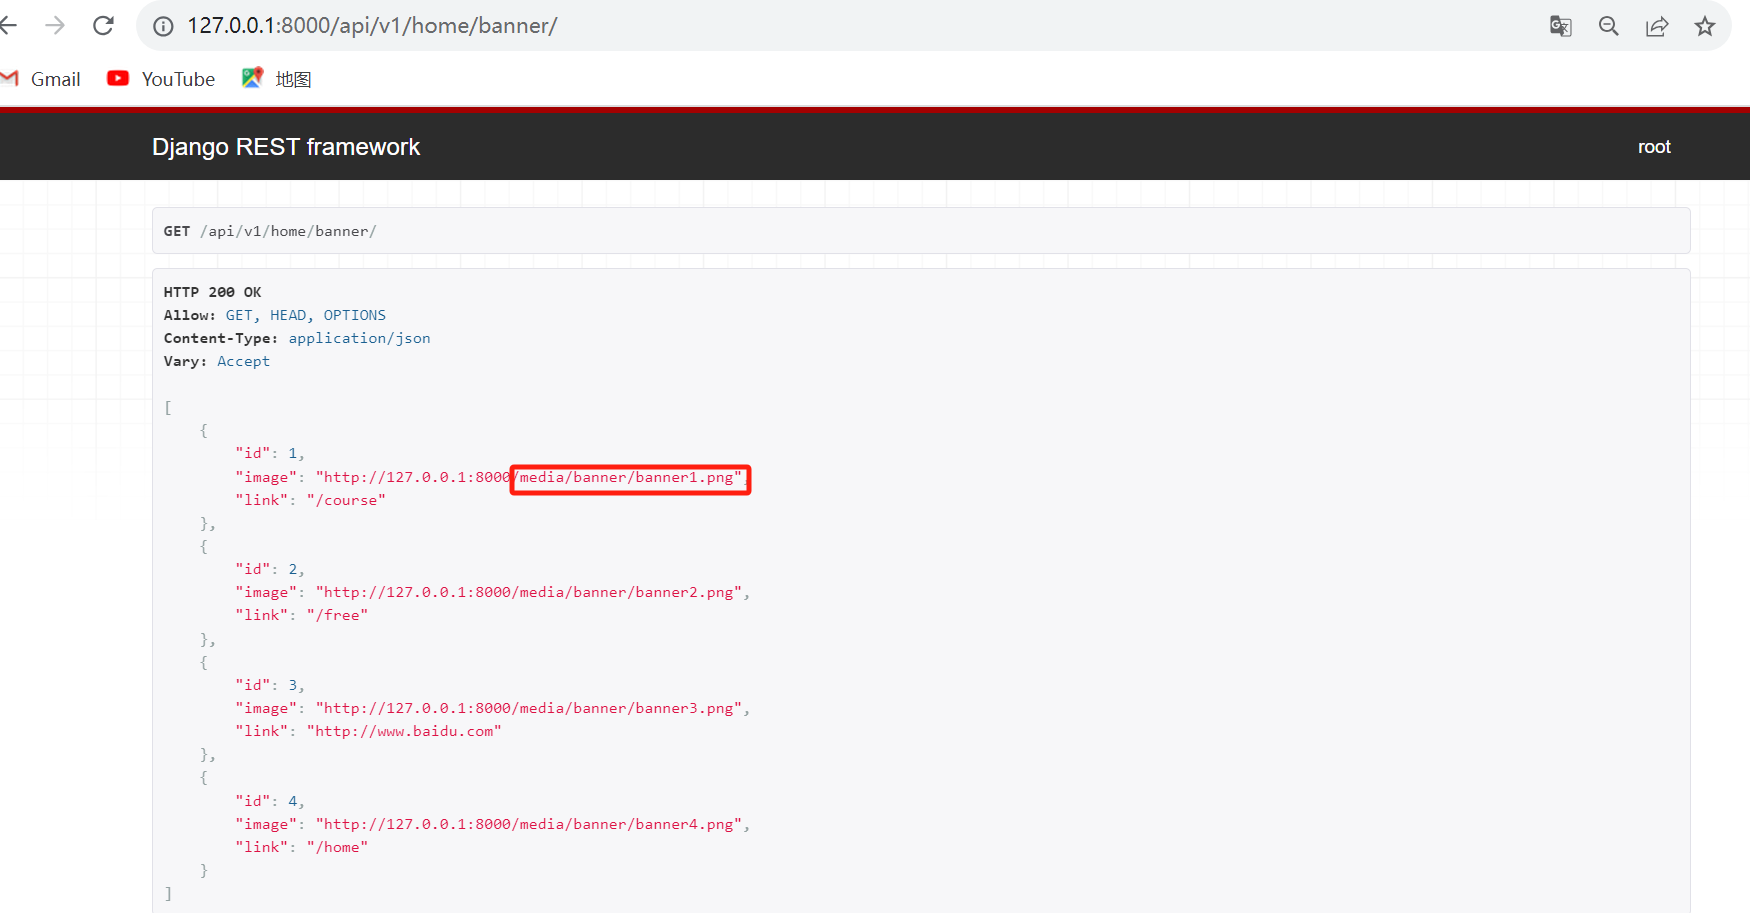Open the zoom magnifier in address bar

(1608, 26)
